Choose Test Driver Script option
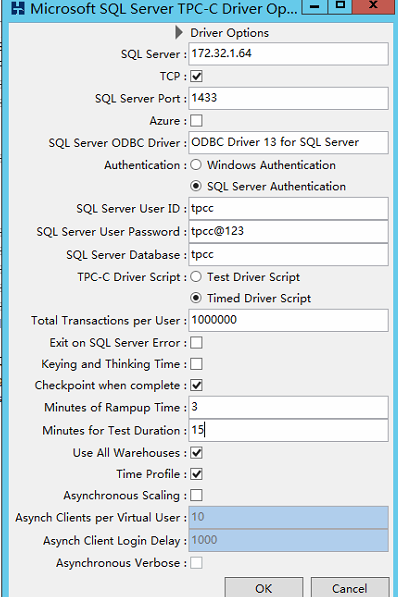 [x=196, y=277]
